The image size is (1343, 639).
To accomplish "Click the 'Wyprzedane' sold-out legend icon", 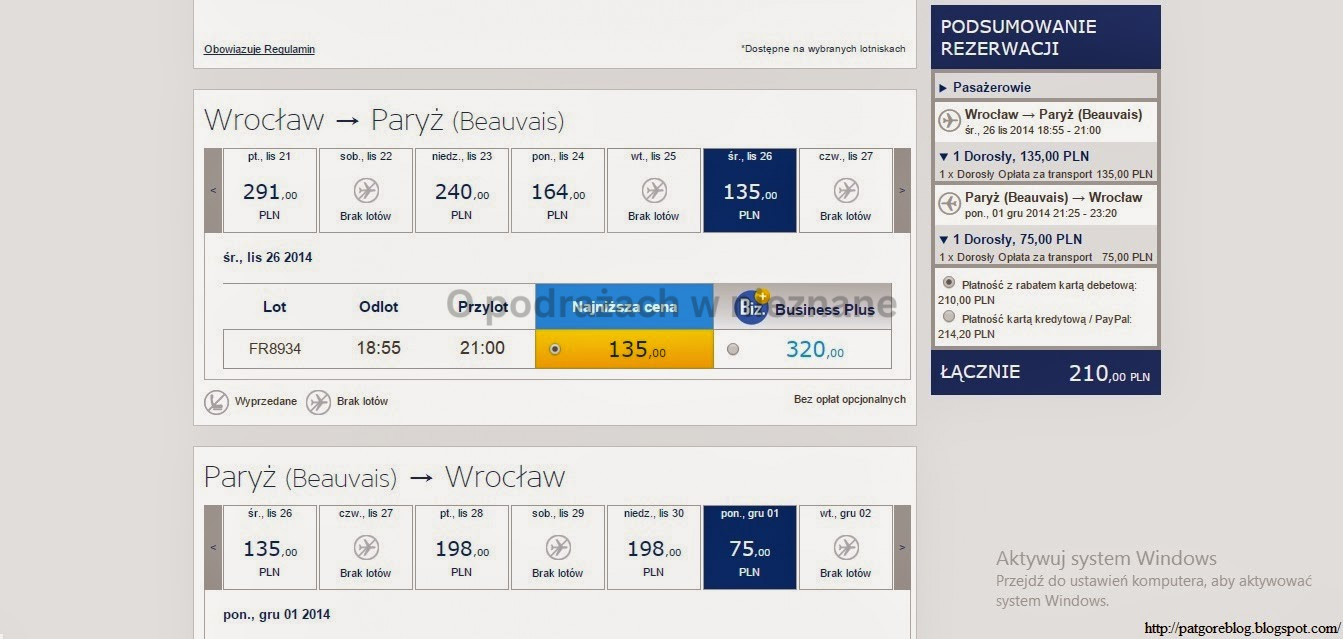I will click(x=216, y=402).
